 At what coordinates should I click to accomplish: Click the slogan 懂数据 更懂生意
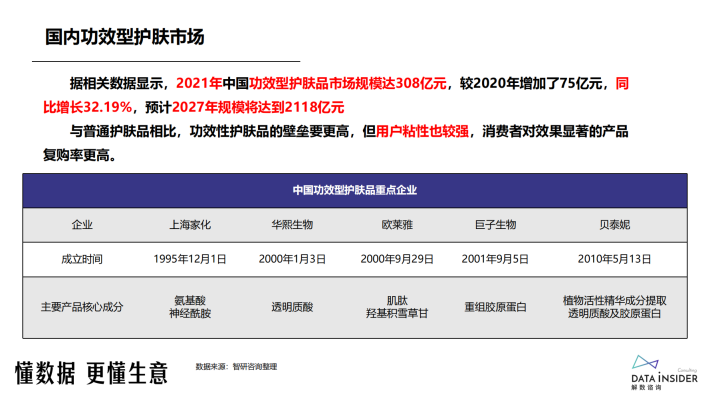pyautogui.click(x=91, y=374)
